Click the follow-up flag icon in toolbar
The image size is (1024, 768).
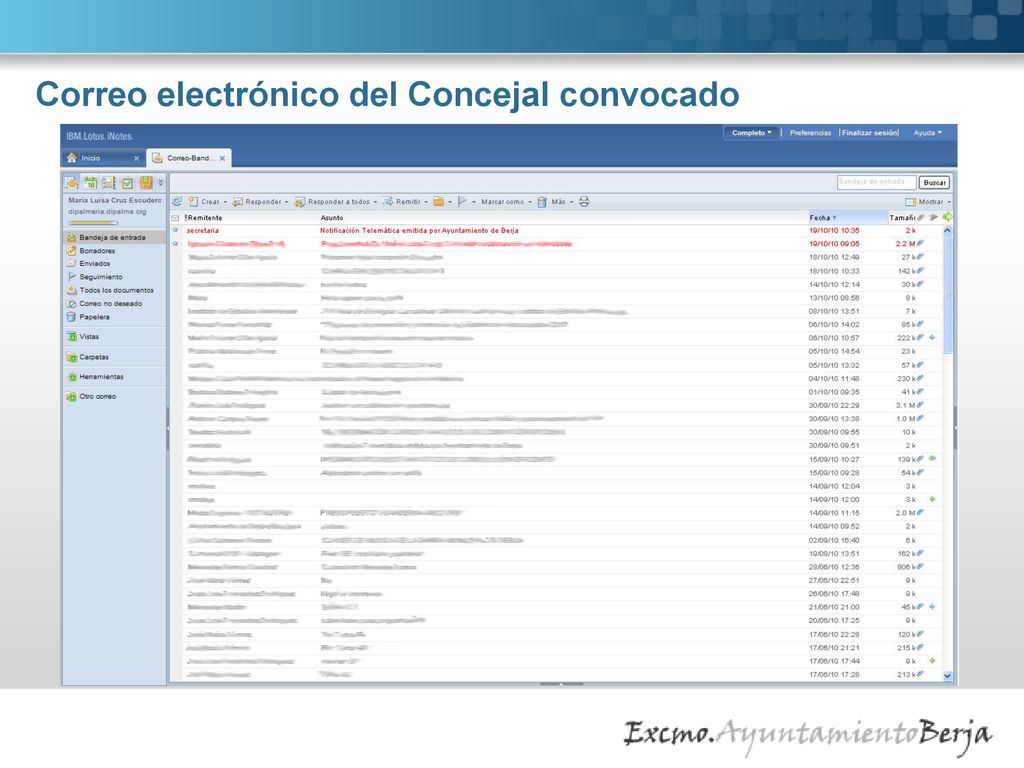pyautogui.click(x=462, y=202)
